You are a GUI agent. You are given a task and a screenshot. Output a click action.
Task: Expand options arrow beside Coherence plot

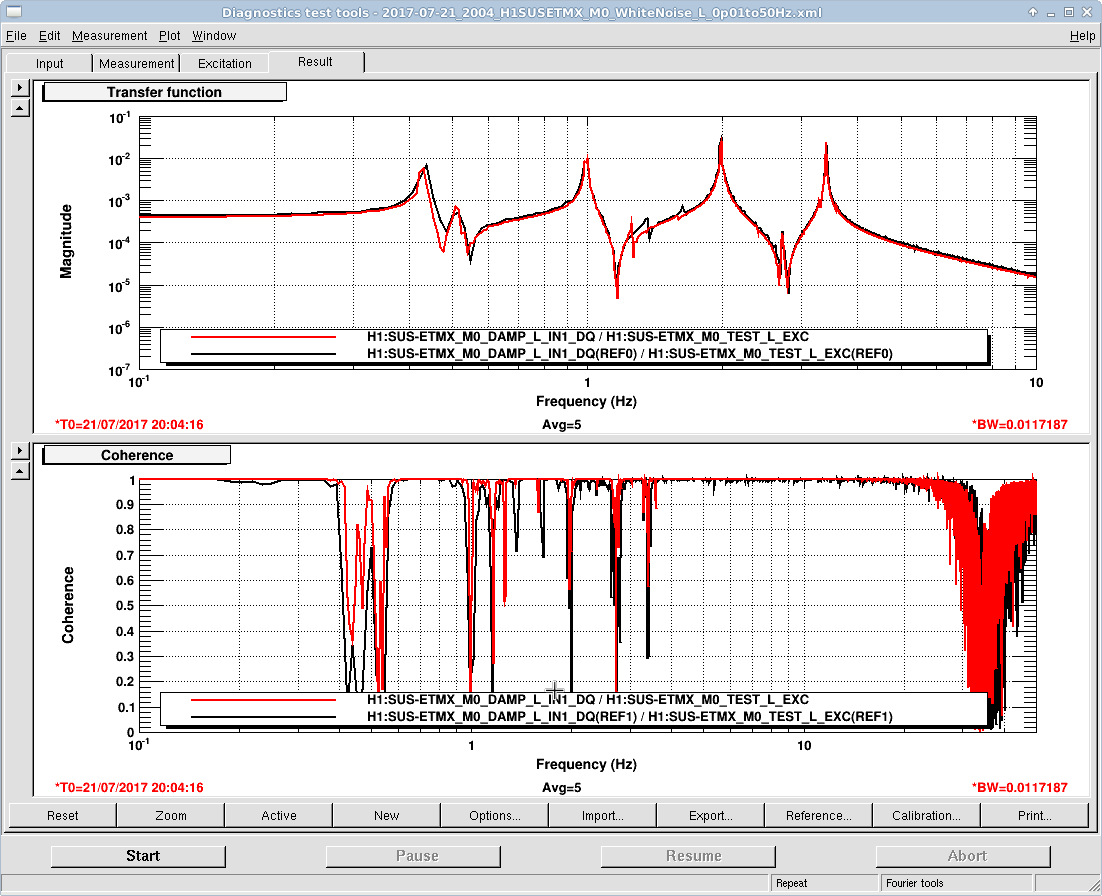pos(20,450)
